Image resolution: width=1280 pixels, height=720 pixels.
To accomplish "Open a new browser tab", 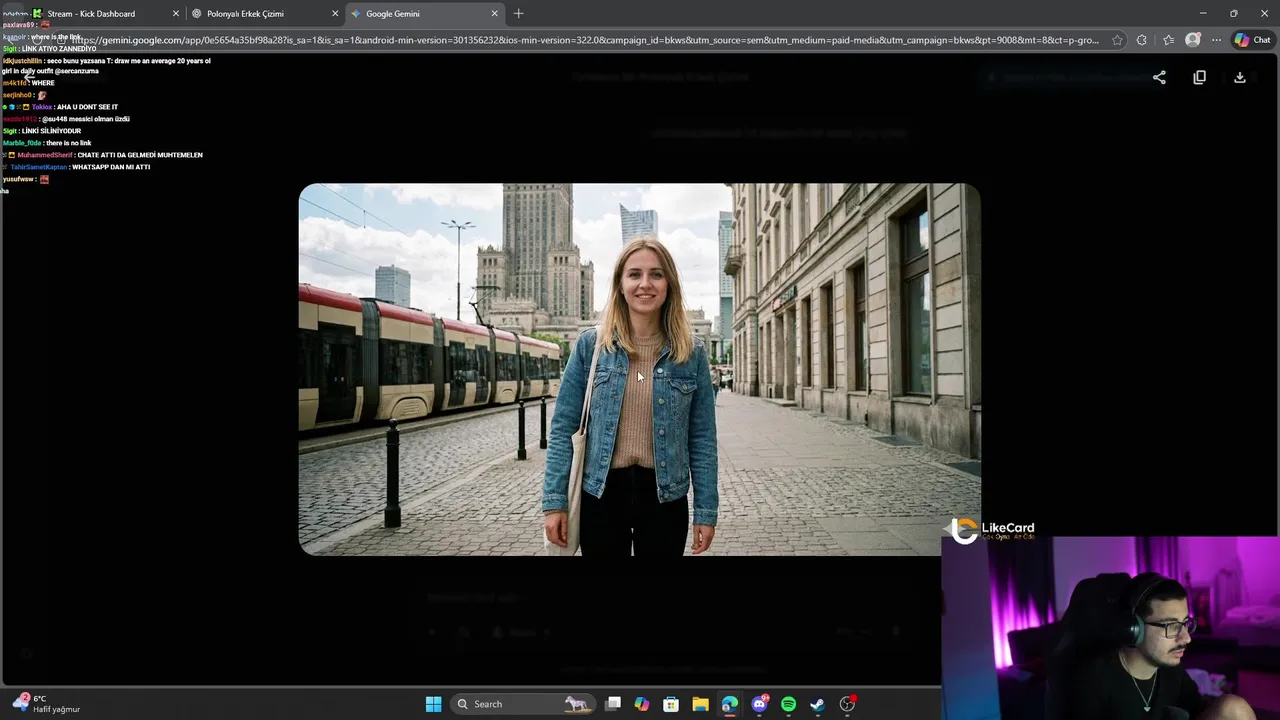I will pos(518,14).
